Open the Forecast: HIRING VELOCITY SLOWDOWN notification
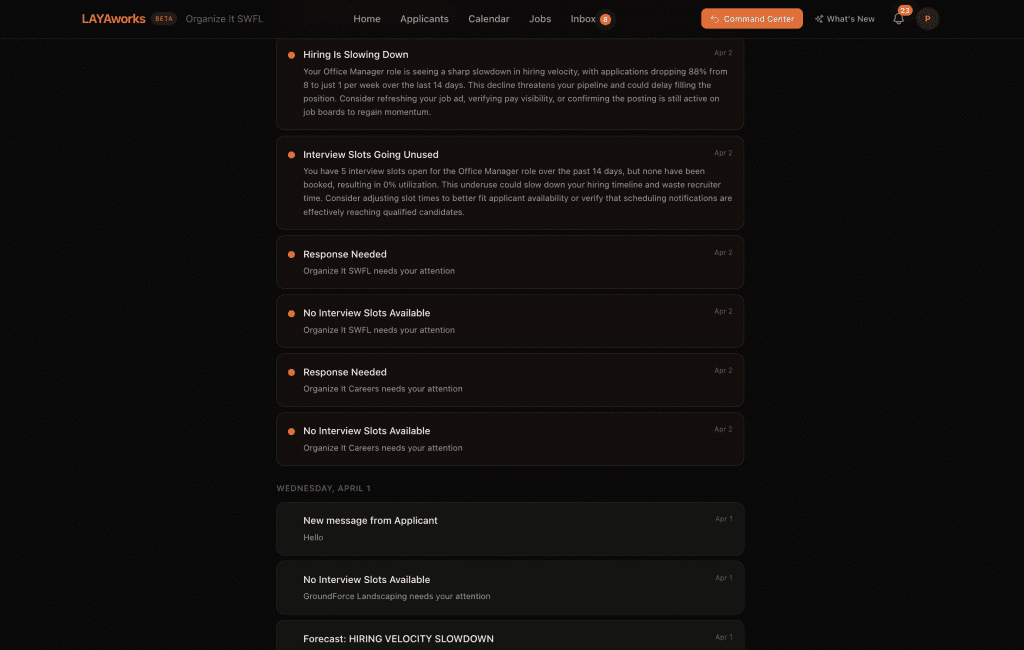Screen dimensions: 1024x650 [510, 638]
